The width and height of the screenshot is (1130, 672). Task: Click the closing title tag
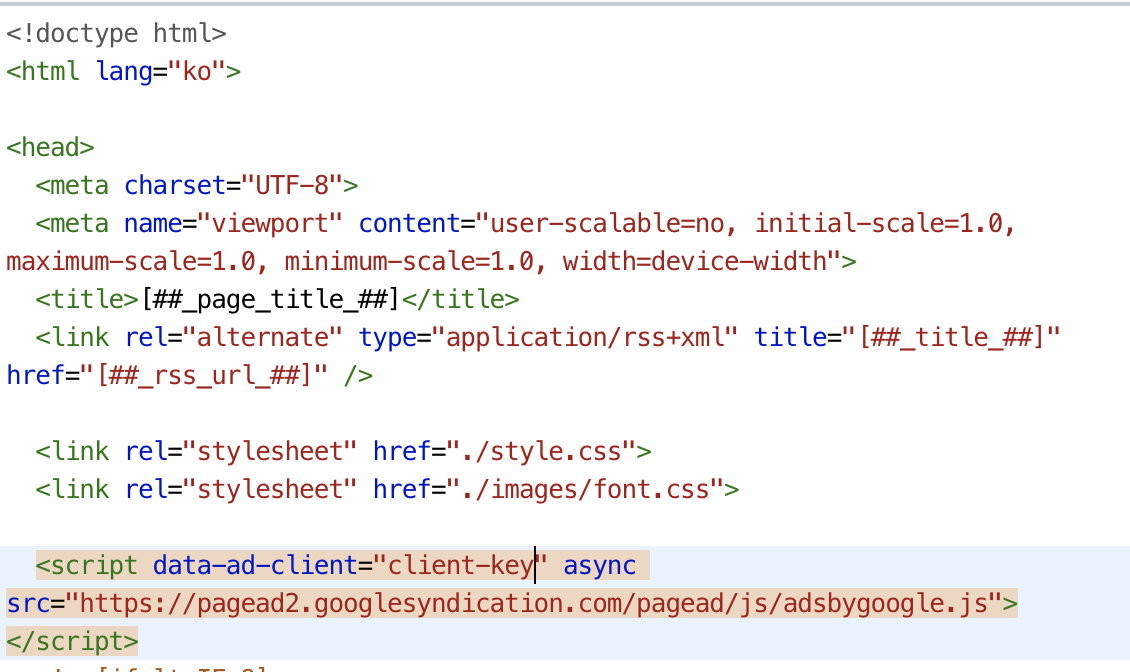pos(460,299)
